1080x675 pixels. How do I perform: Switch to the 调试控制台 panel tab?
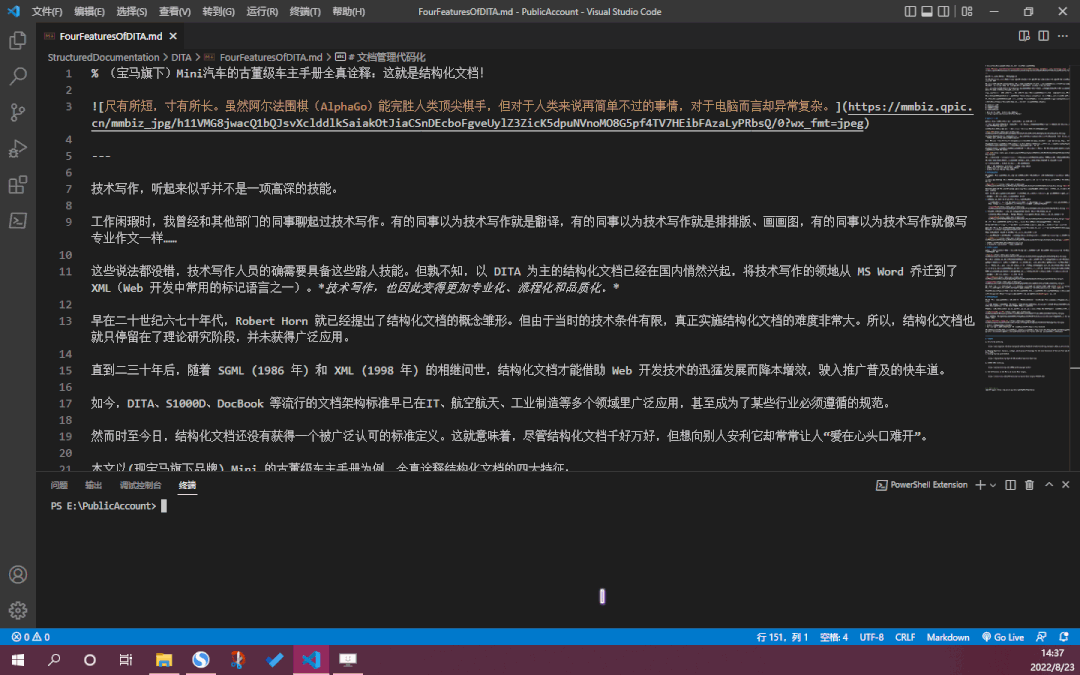tap(141, 485)
